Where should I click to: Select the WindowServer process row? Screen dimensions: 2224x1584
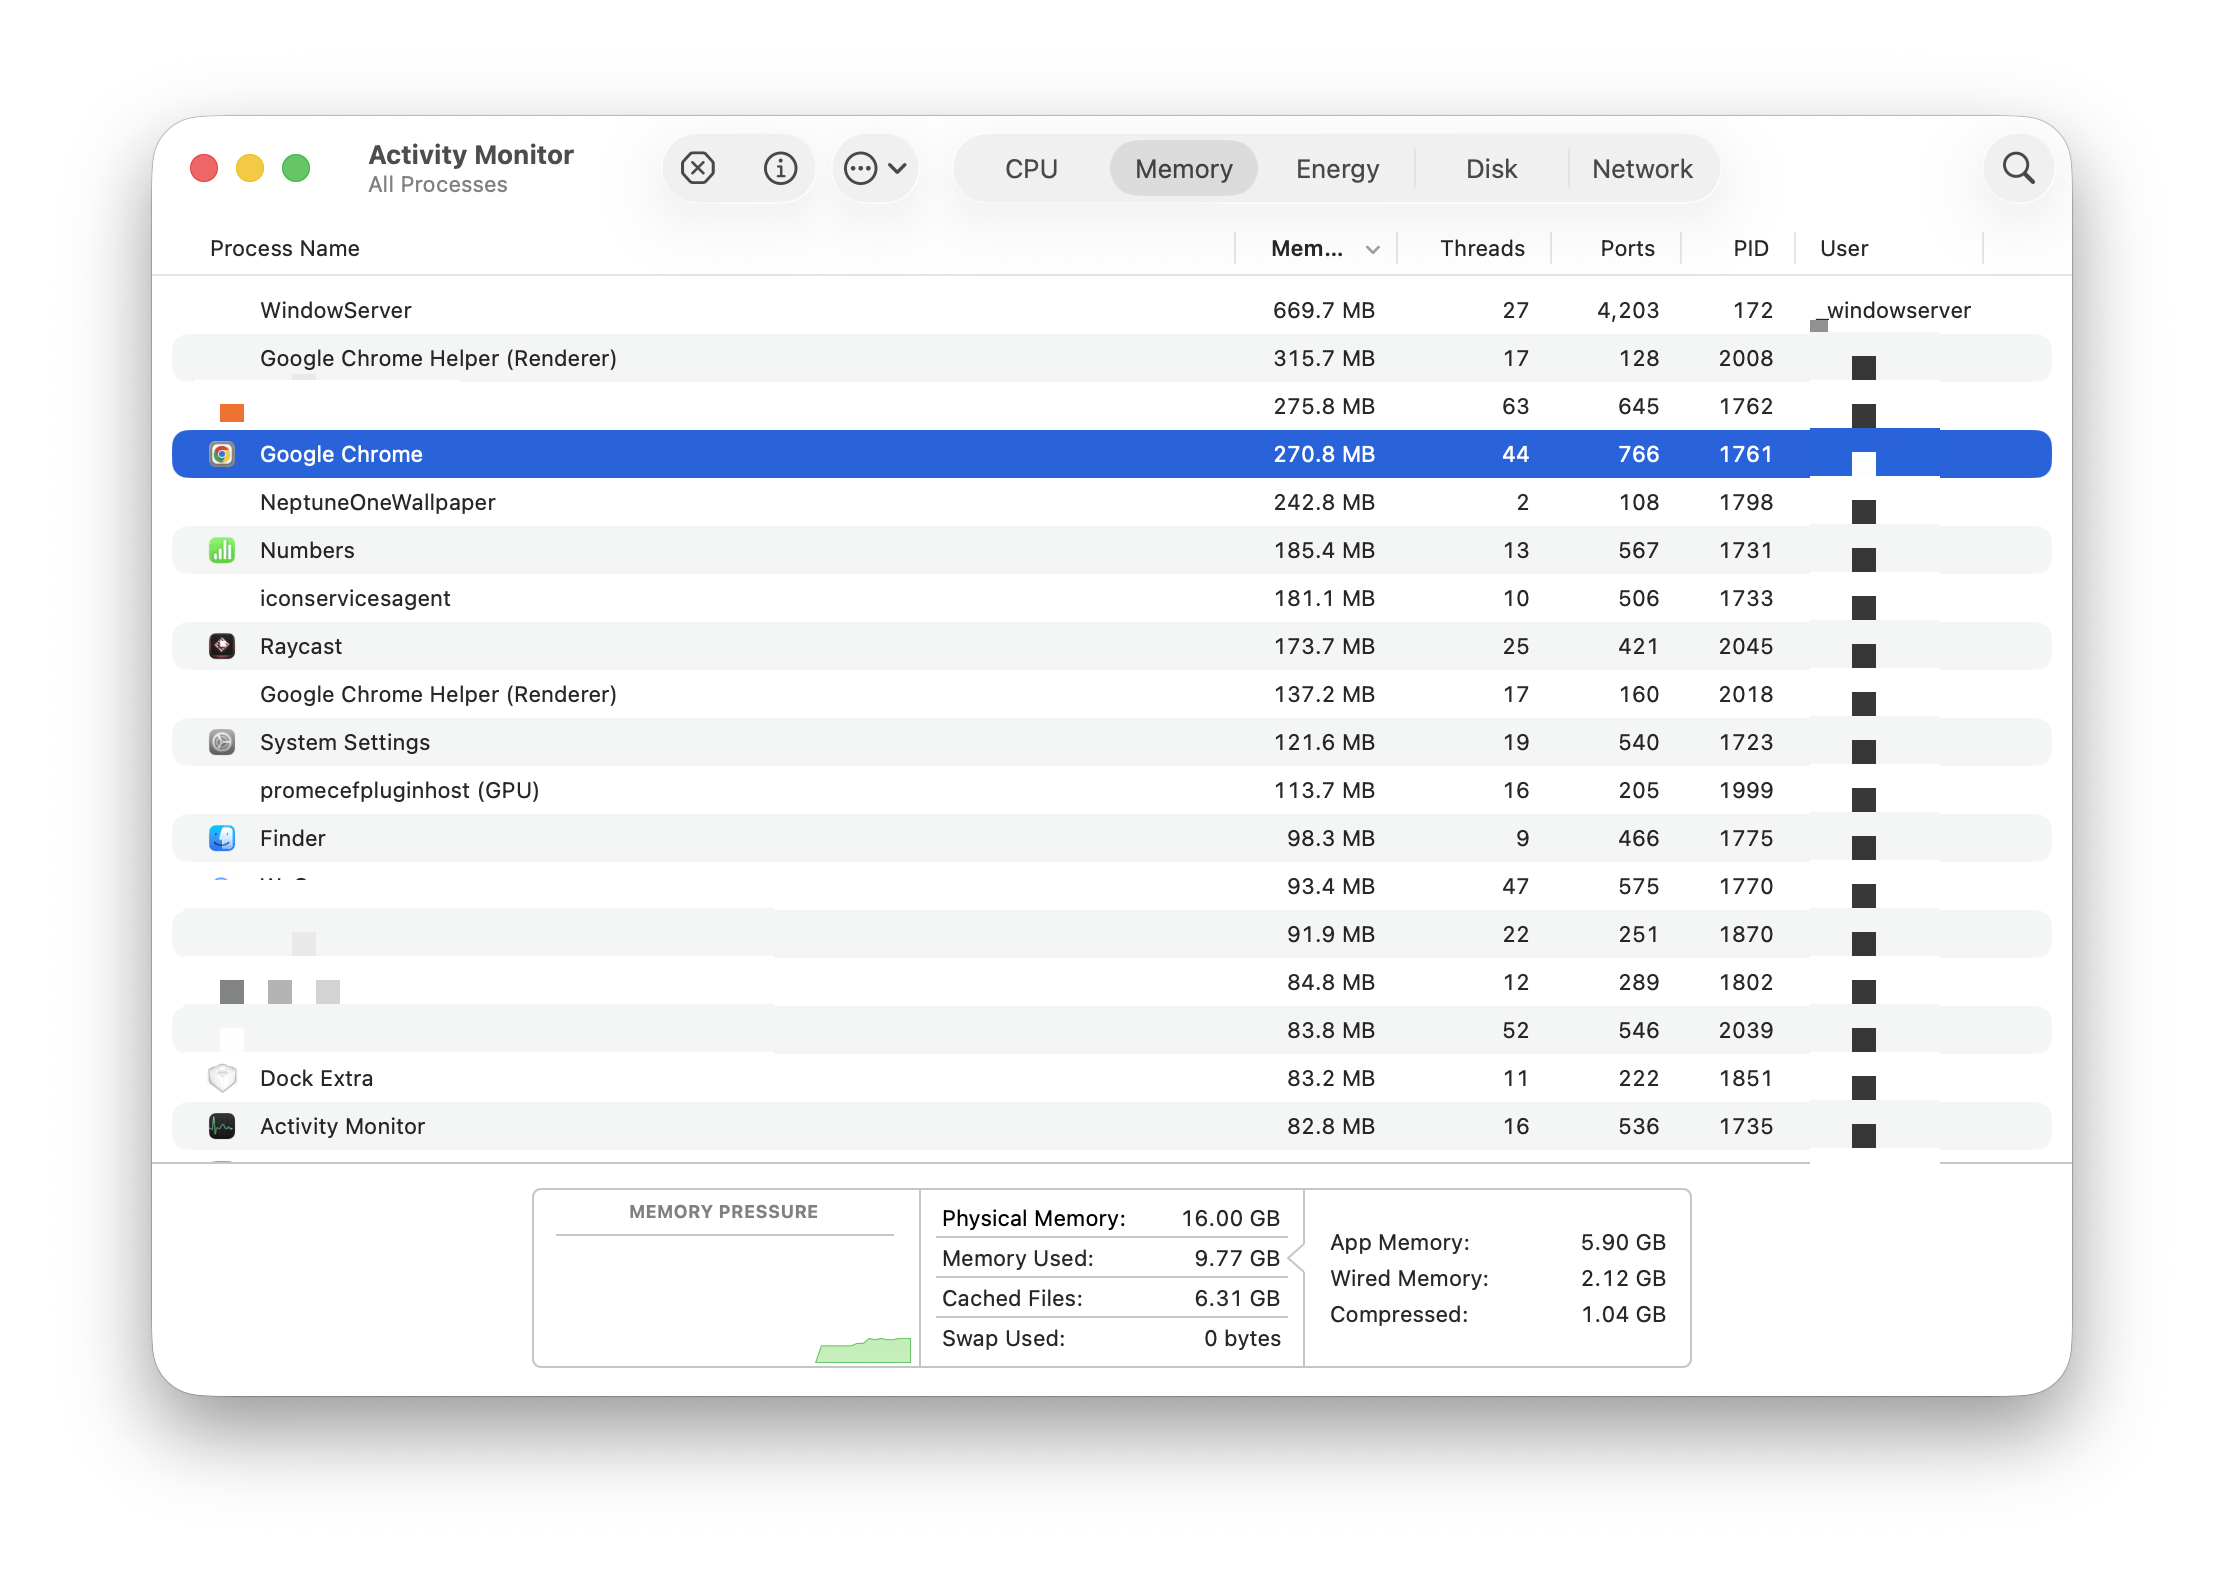(x=1112, y=310)
